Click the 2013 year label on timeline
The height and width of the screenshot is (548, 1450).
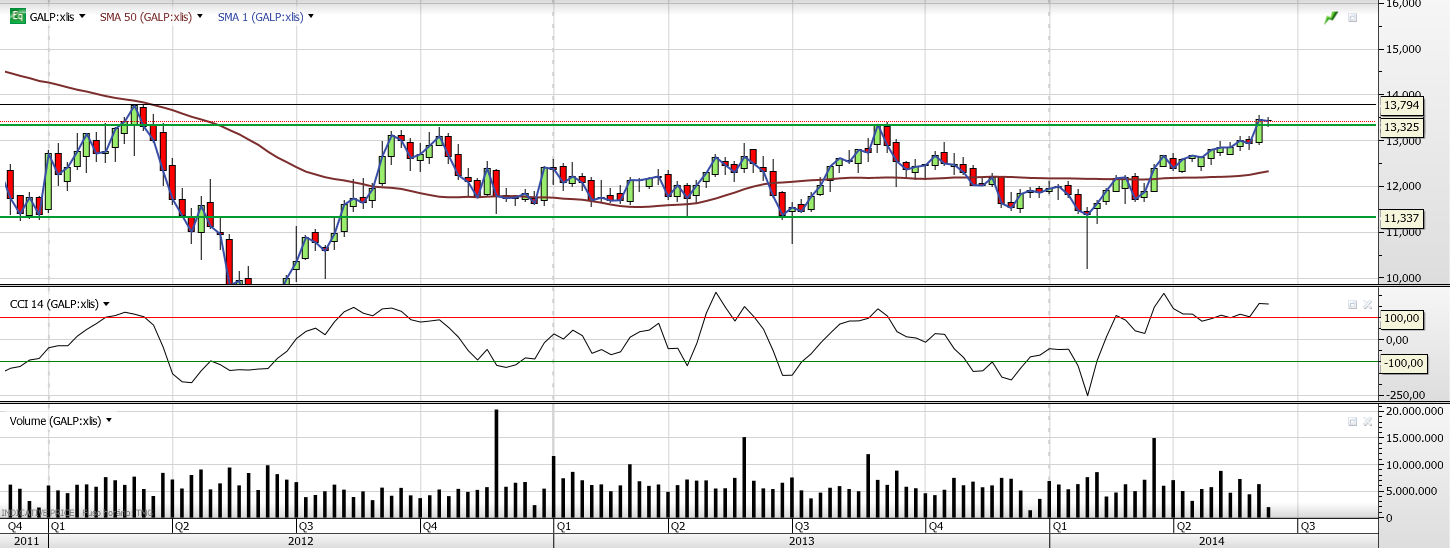[x=801, y=540]
